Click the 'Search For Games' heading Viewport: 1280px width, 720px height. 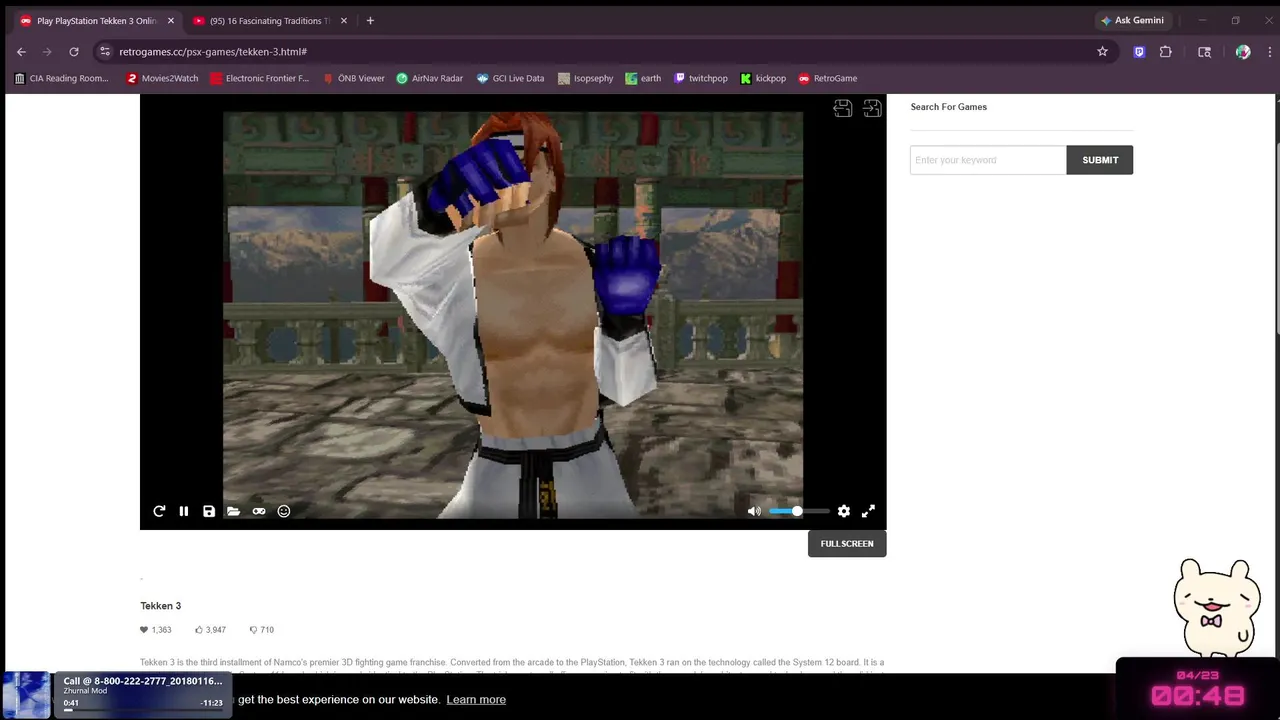pyautogui.click(x=948, y=107)
